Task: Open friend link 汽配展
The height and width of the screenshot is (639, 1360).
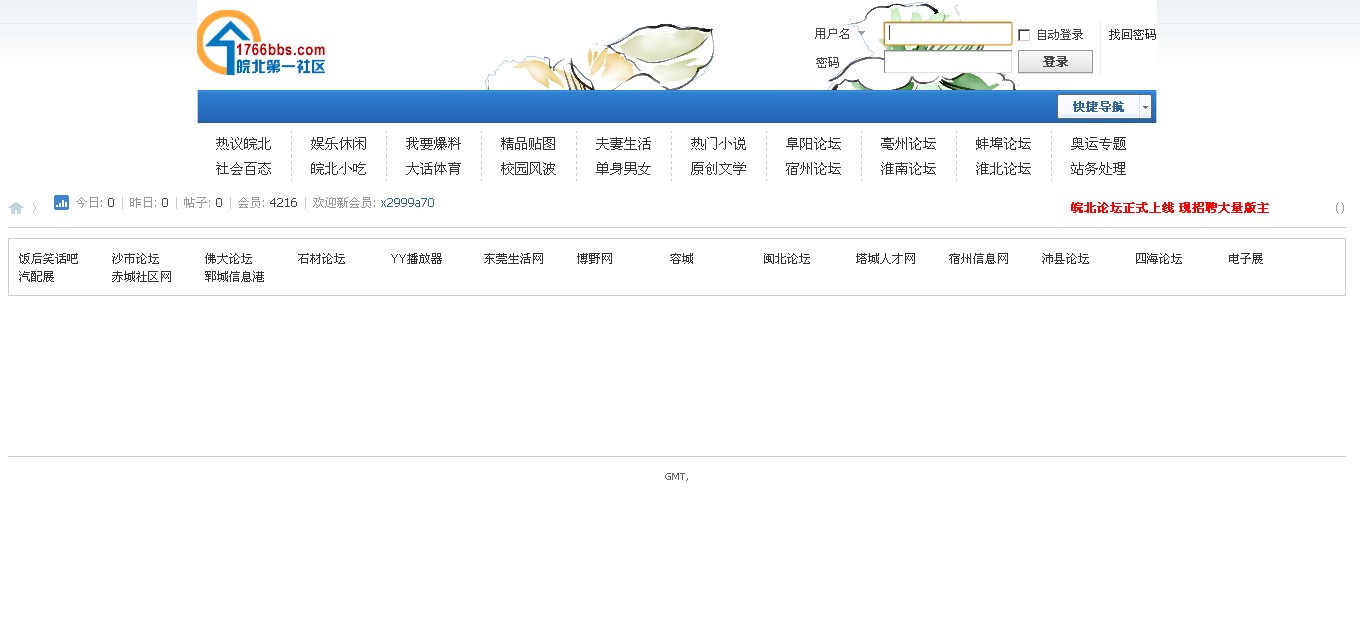Action: tap(36, 277)
